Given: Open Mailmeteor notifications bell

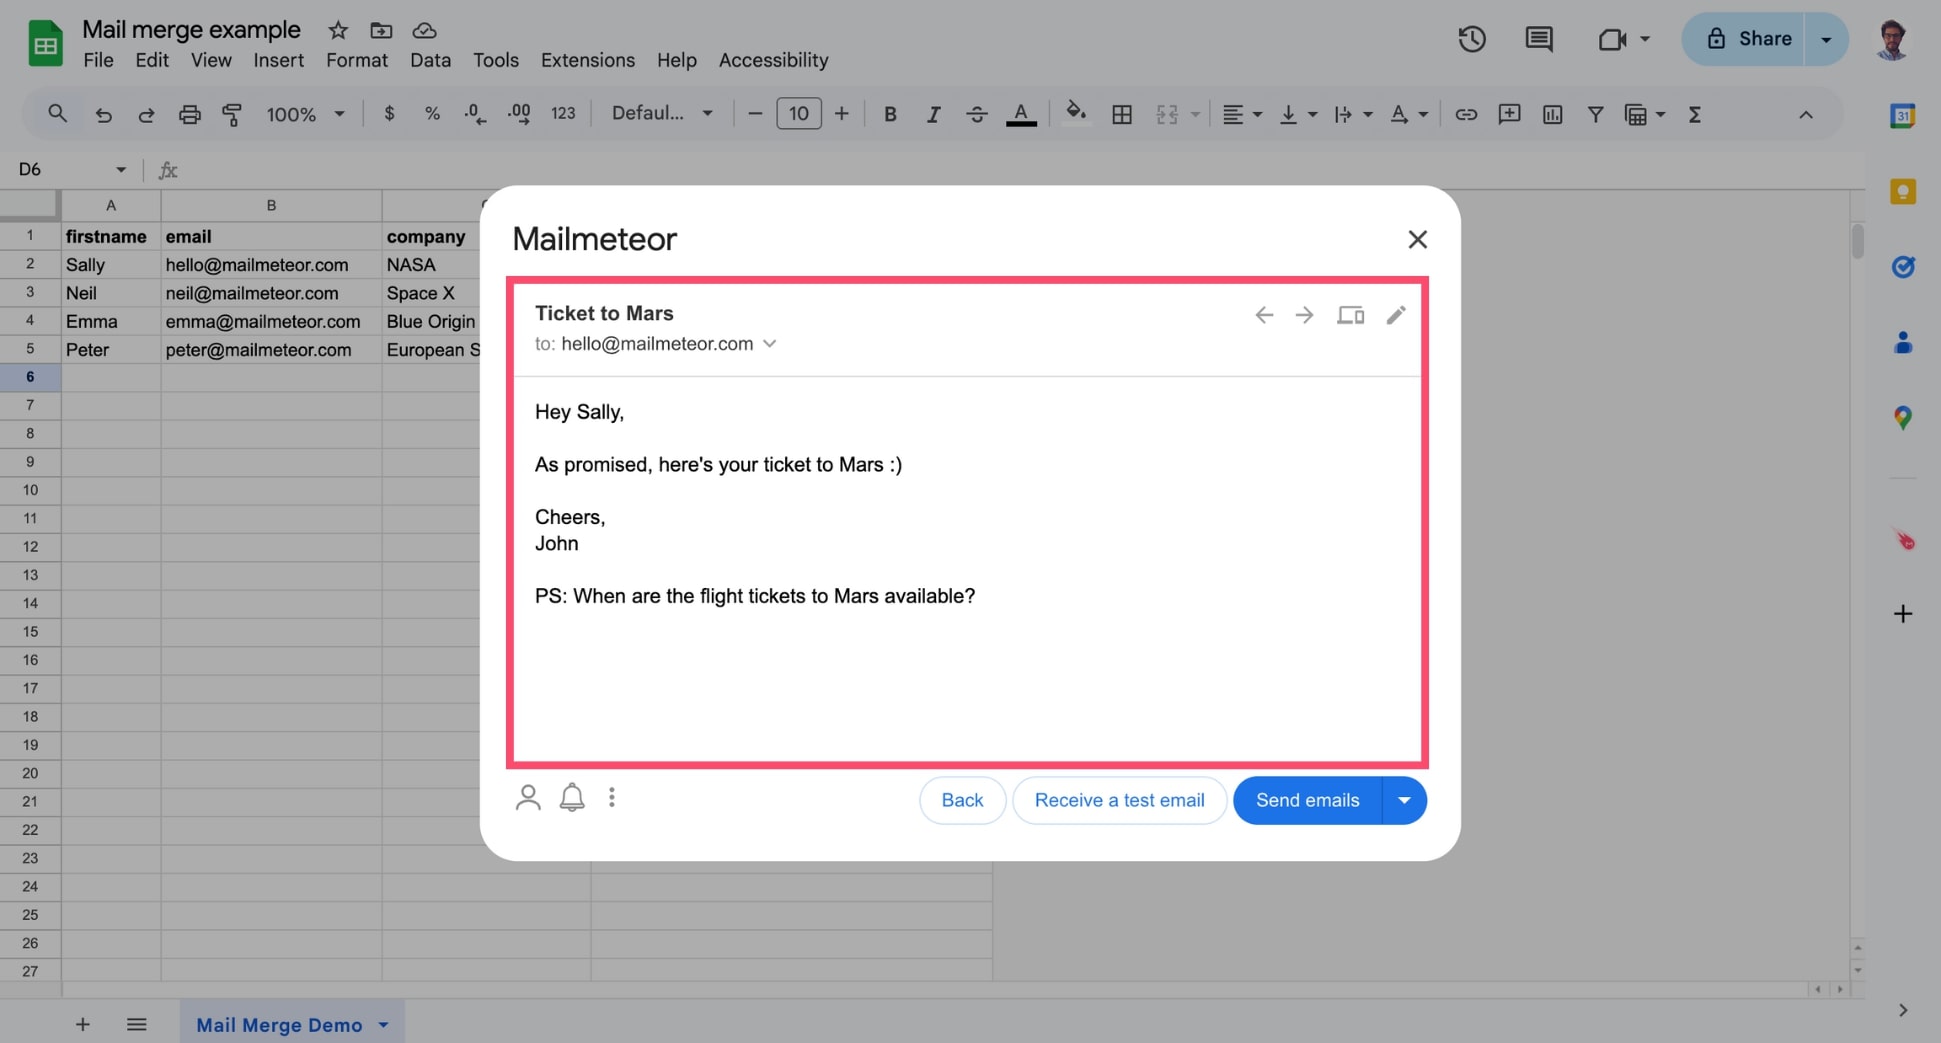Looking at the screenshot, I should (x=572, y=798).
